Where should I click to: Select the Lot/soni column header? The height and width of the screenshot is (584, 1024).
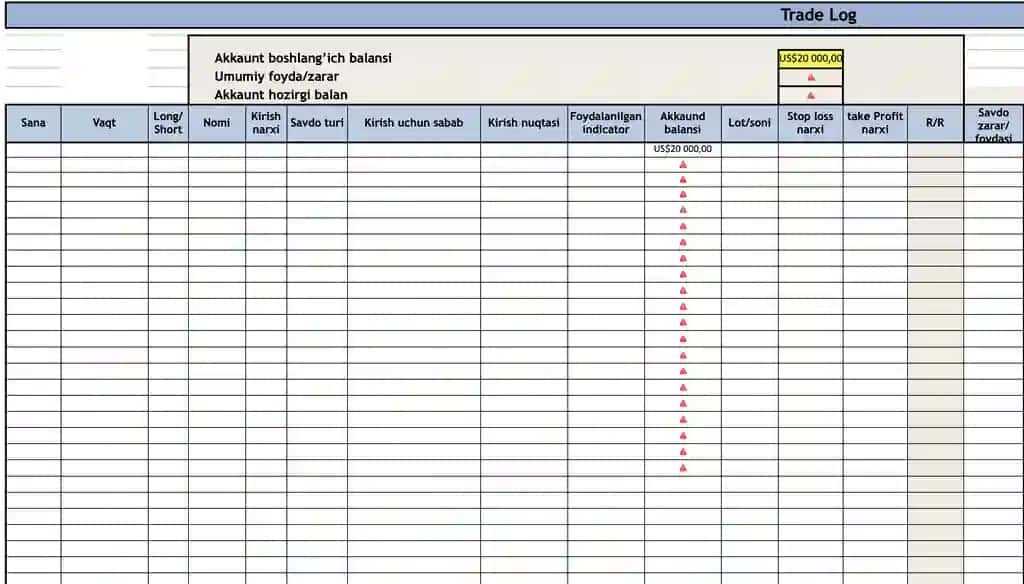click(750, 123)
